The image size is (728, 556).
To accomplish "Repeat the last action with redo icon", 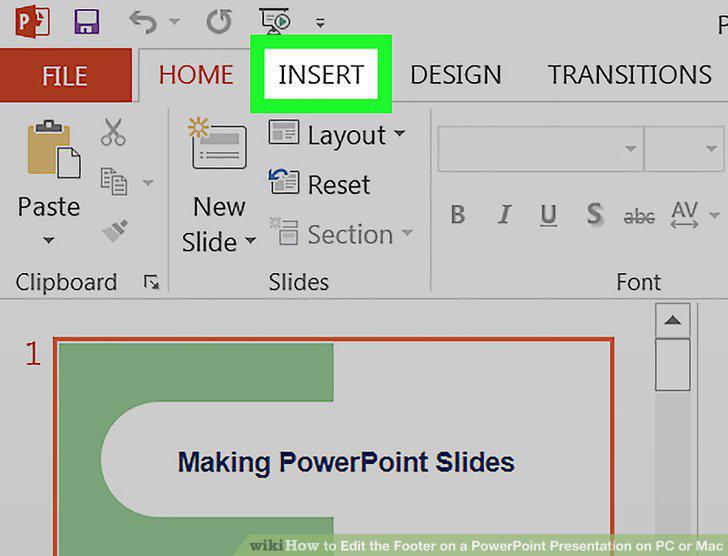I will click(x=219, y=21).
